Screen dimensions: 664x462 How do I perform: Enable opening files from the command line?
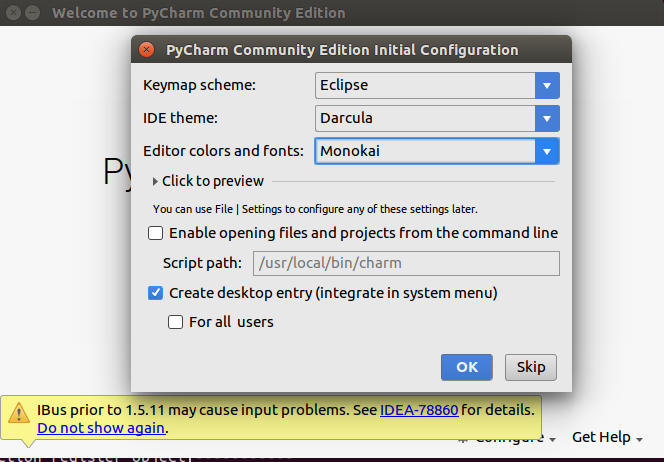(x=155, y=233)
